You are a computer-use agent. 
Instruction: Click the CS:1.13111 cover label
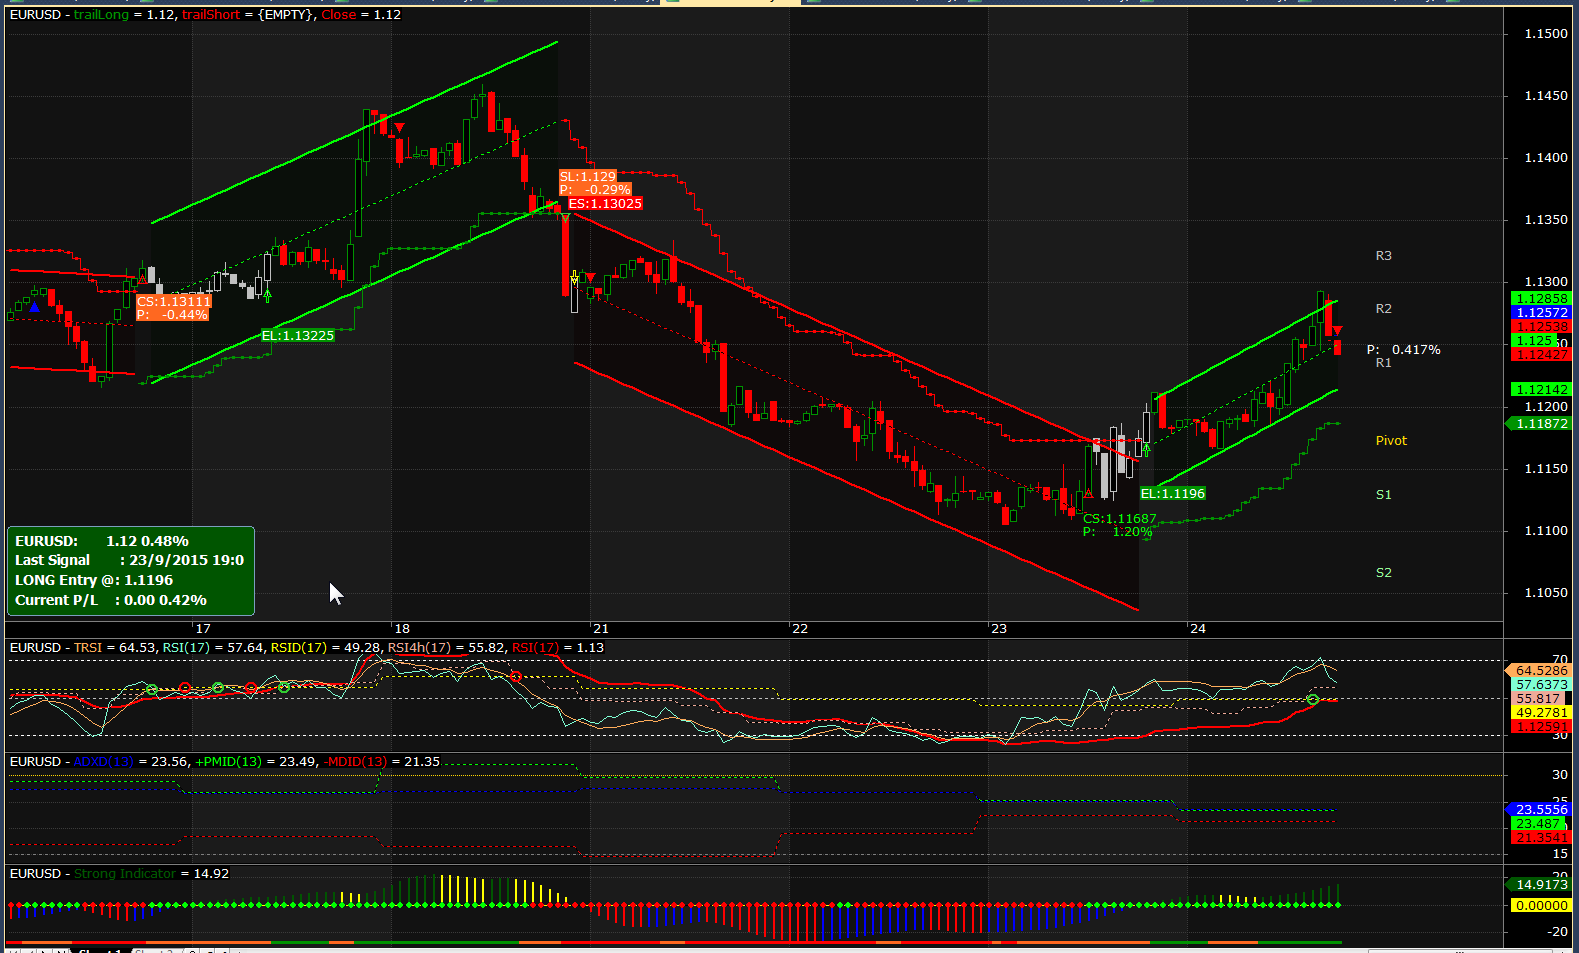coord(174,301)
